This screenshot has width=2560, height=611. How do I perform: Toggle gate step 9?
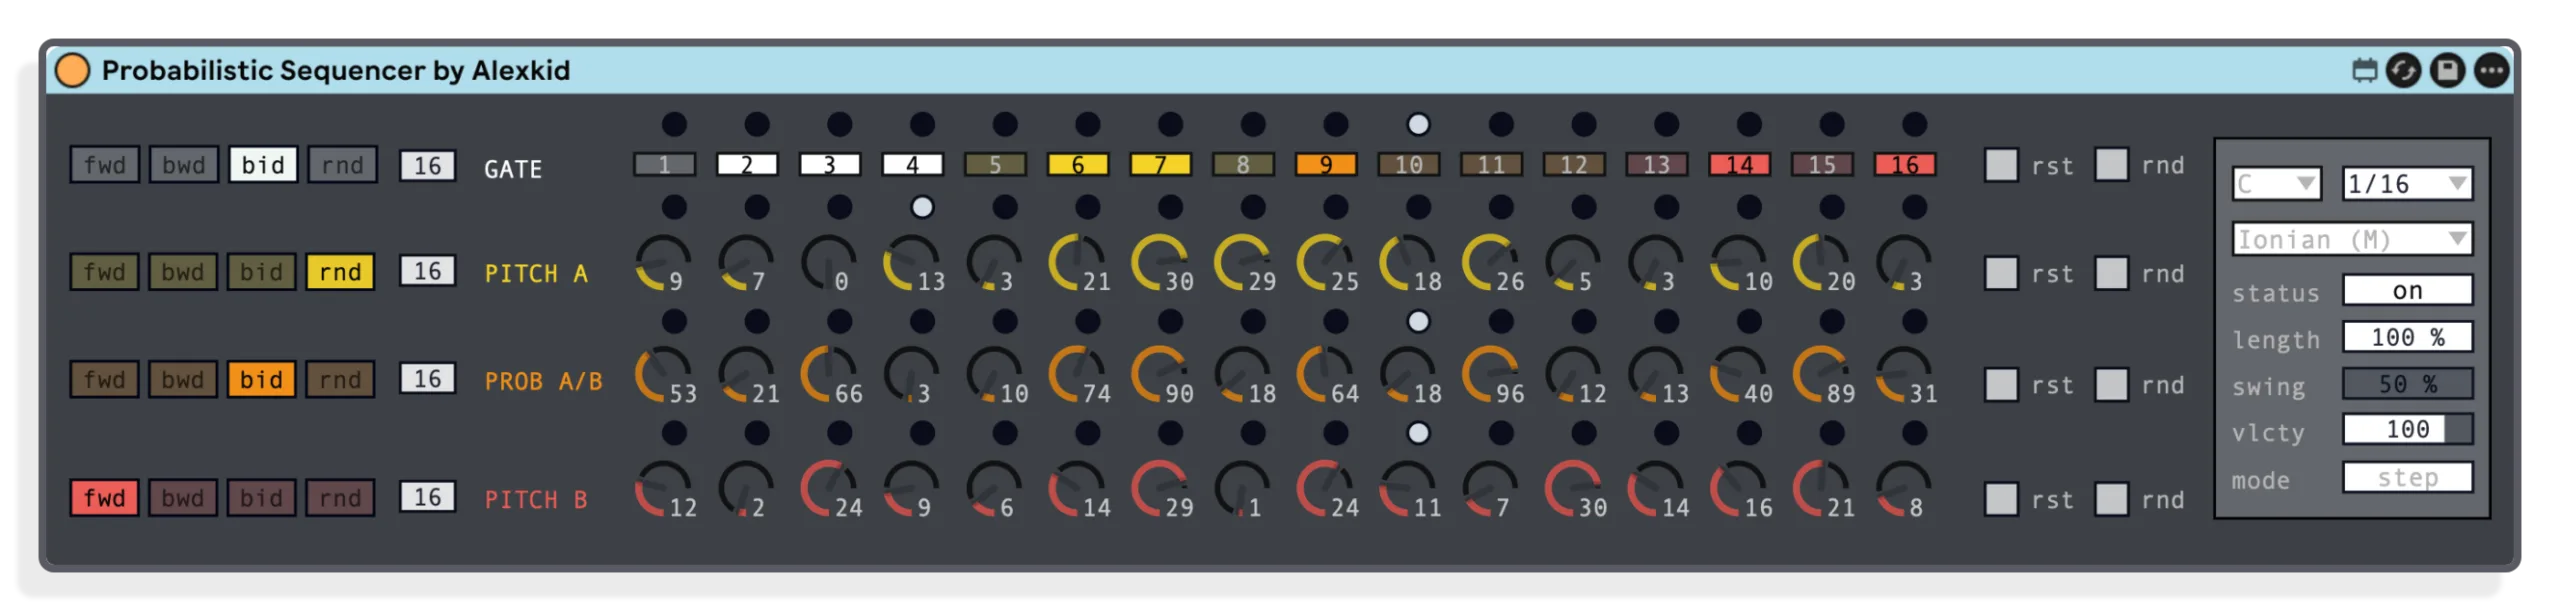1325,165
